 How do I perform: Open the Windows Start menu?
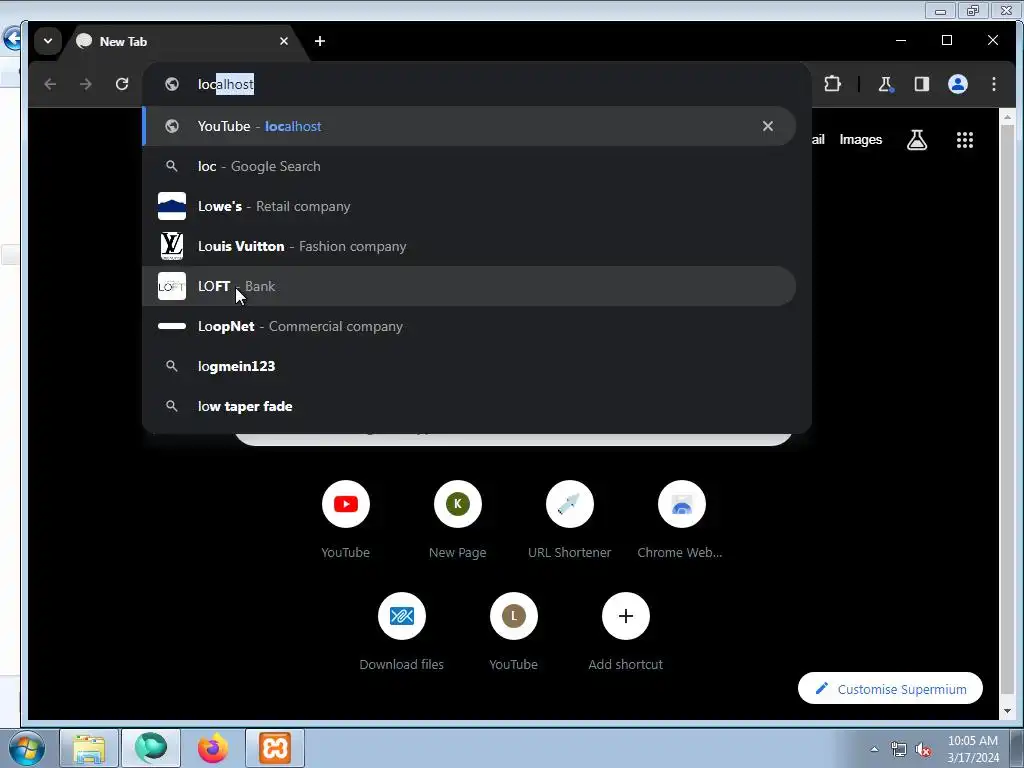(26, 748)
